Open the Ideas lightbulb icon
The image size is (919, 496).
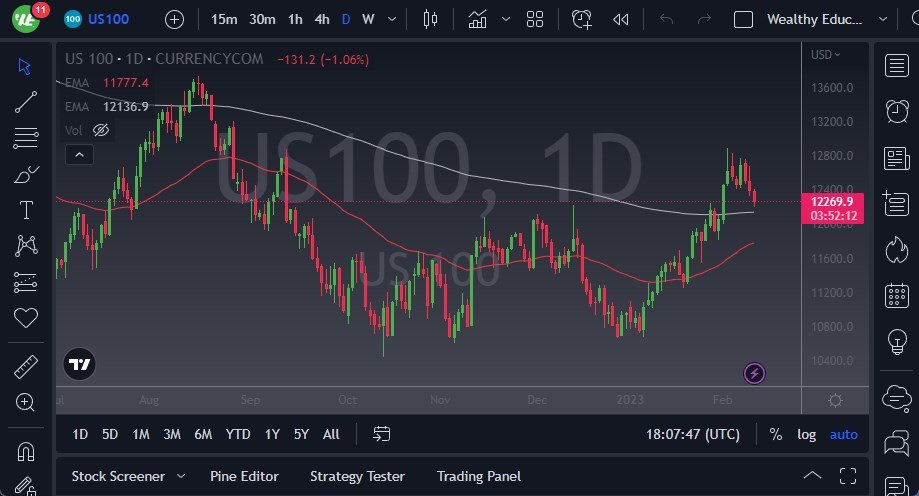pyautogui.click(x=897, y=342)
